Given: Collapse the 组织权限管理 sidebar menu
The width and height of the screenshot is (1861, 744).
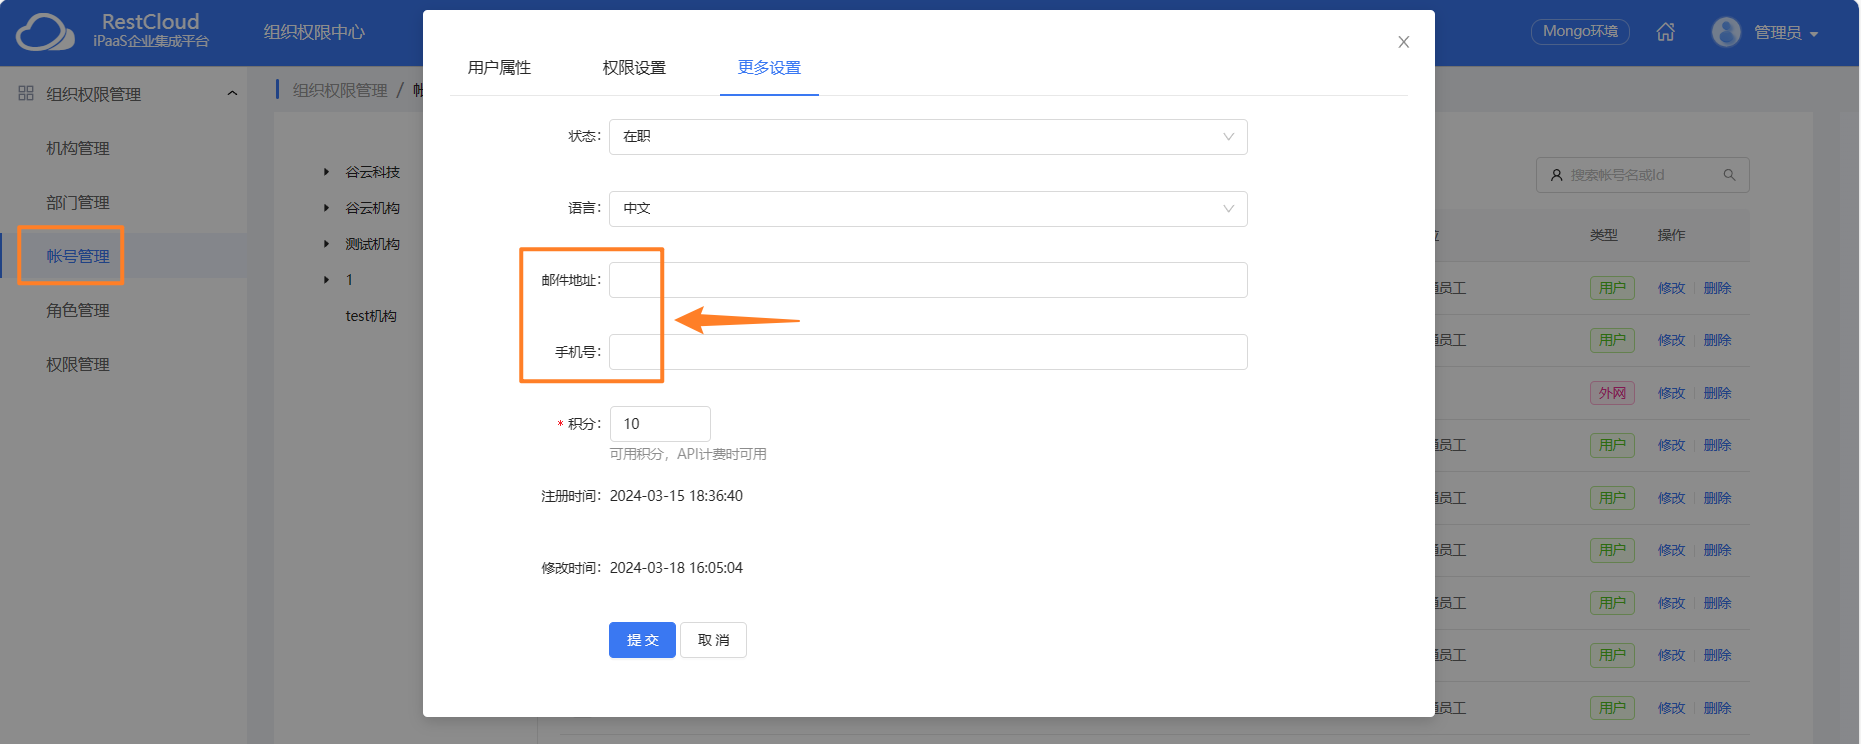Looking at the screenshot, I should click(x=232, y=93).
